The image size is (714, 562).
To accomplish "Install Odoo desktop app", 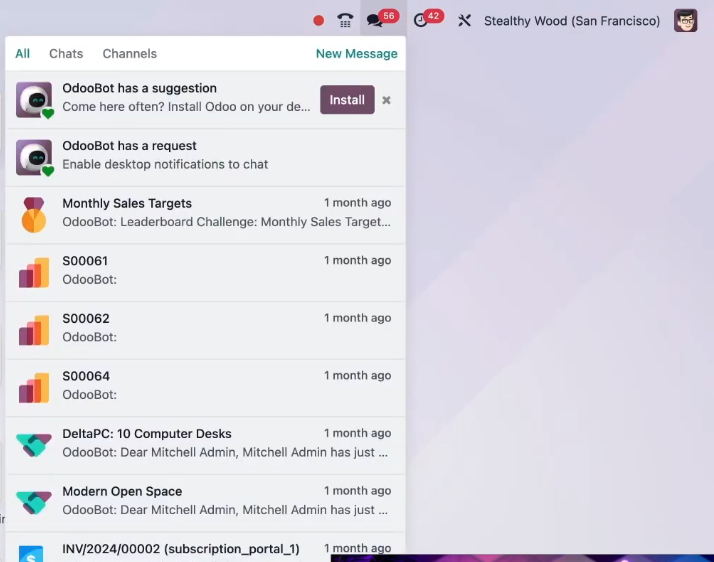I will 347,100.
